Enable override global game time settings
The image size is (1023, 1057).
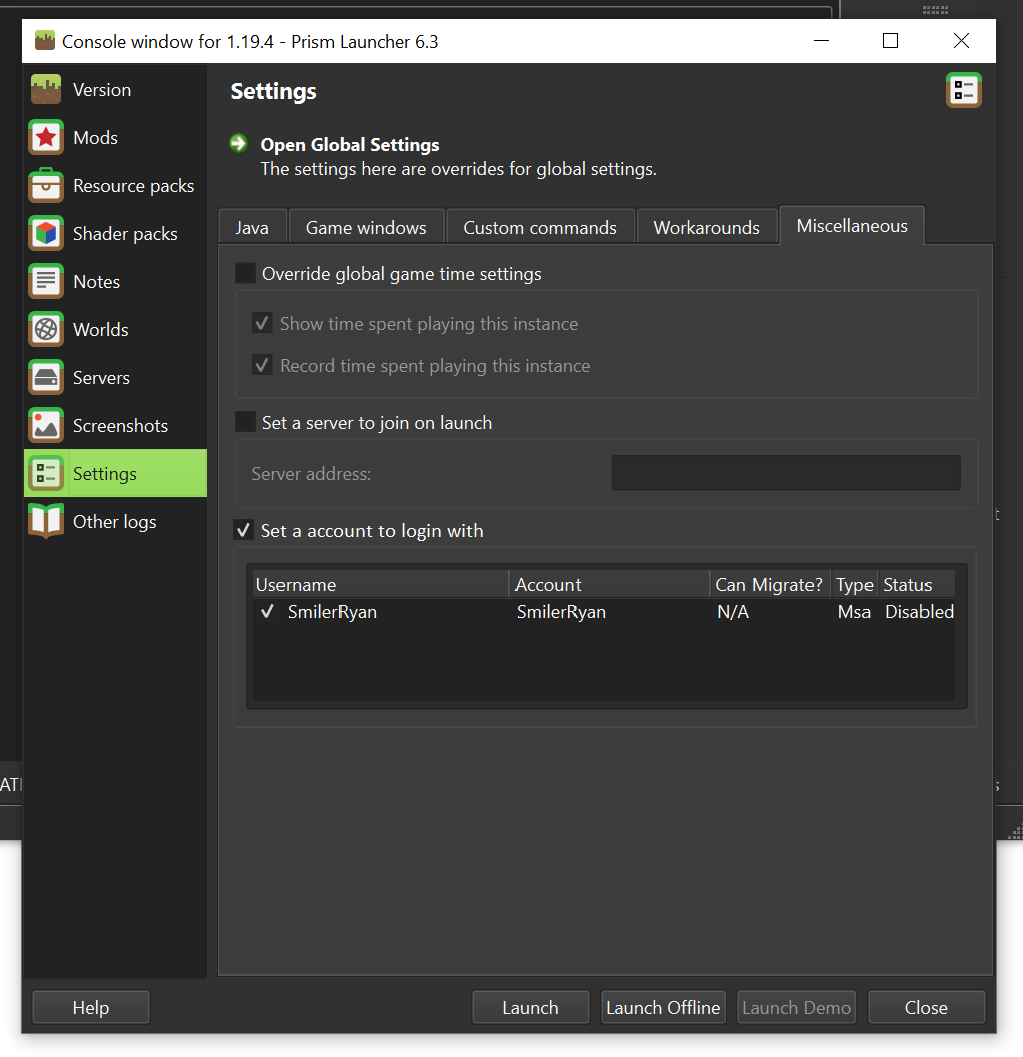pos(245,273)
